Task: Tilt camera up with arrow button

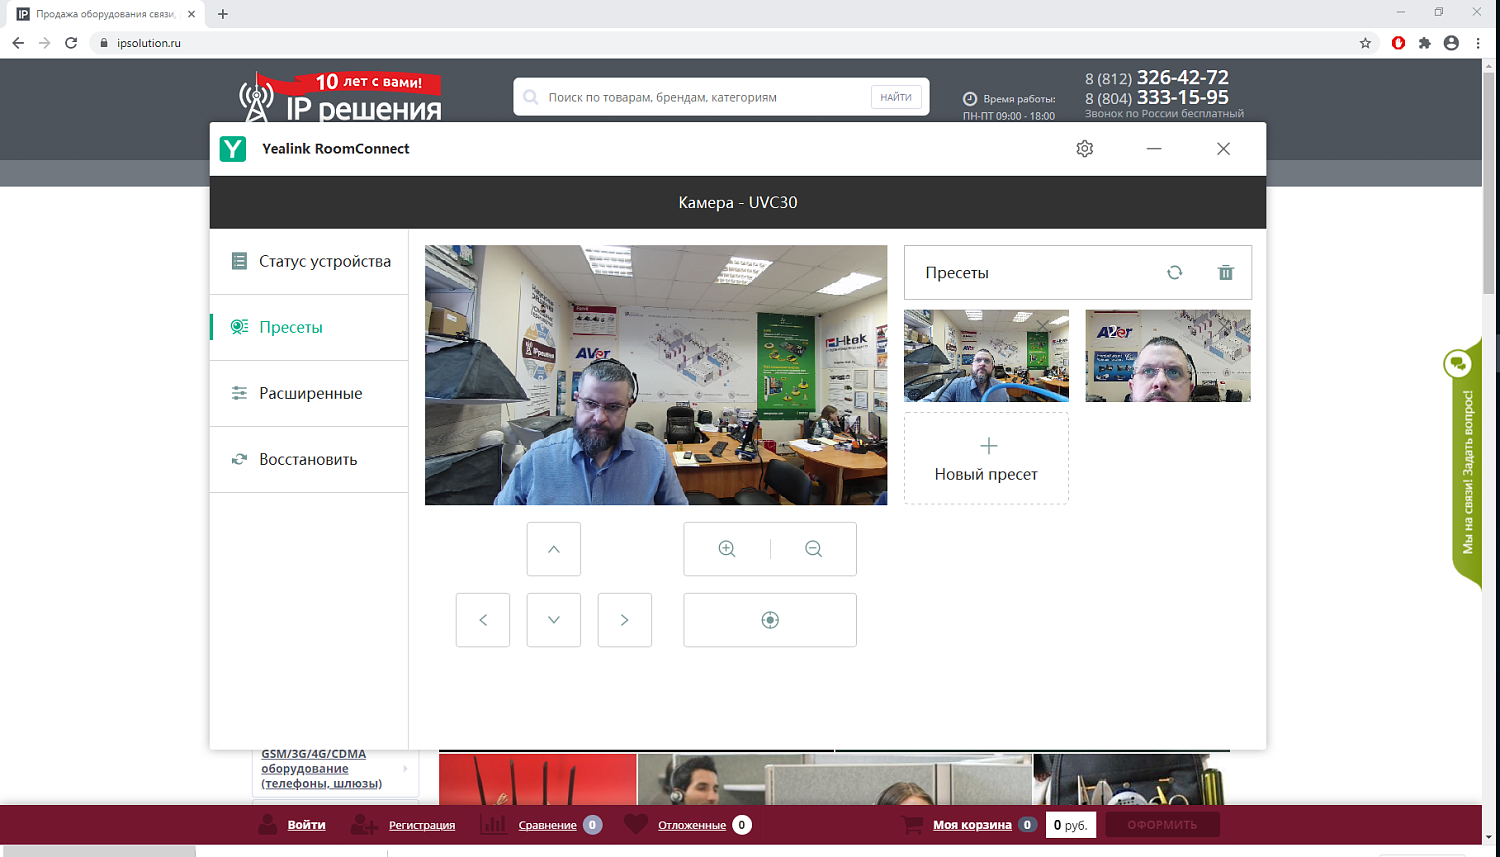Action: coord(554,549)
